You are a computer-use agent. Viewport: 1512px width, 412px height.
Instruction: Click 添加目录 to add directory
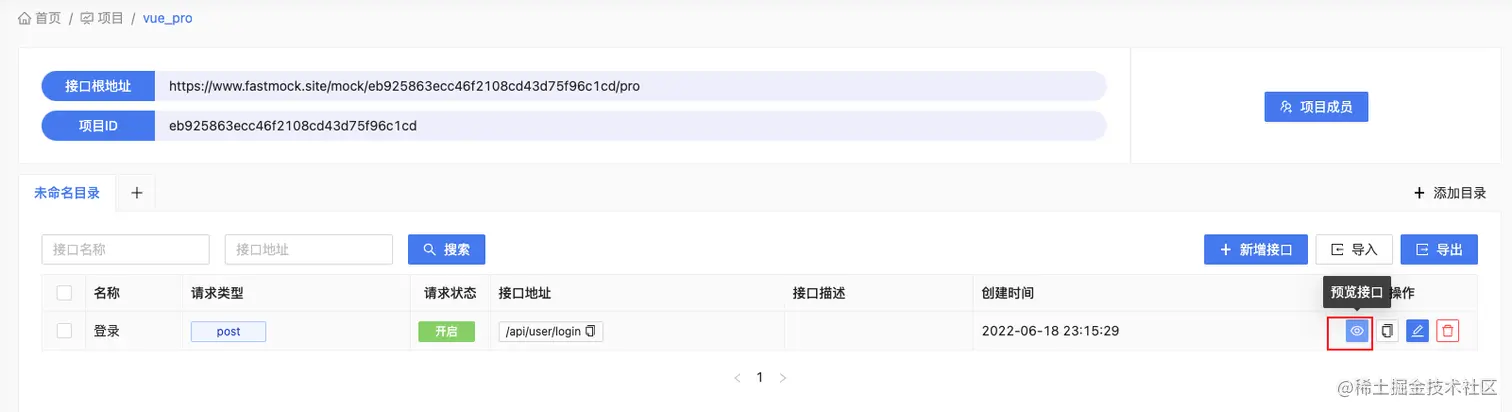pos(1450,194)
